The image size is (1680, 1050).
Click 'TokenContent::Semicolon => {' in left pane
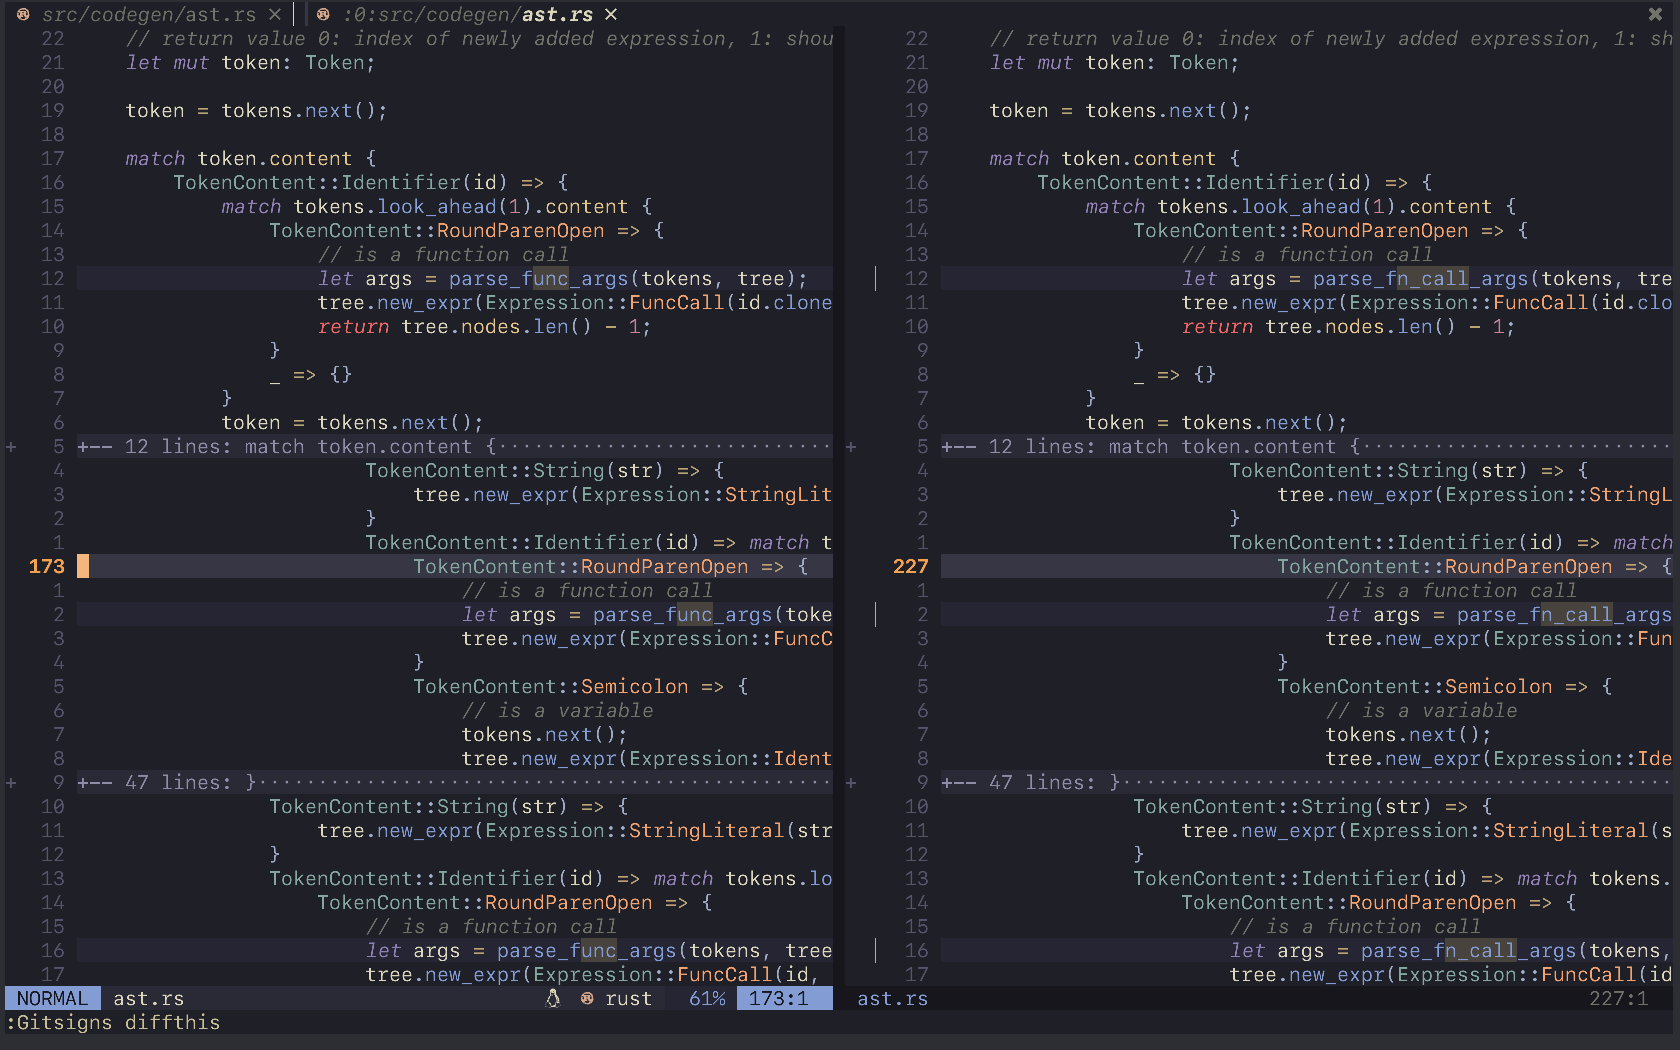click(581, 686)
